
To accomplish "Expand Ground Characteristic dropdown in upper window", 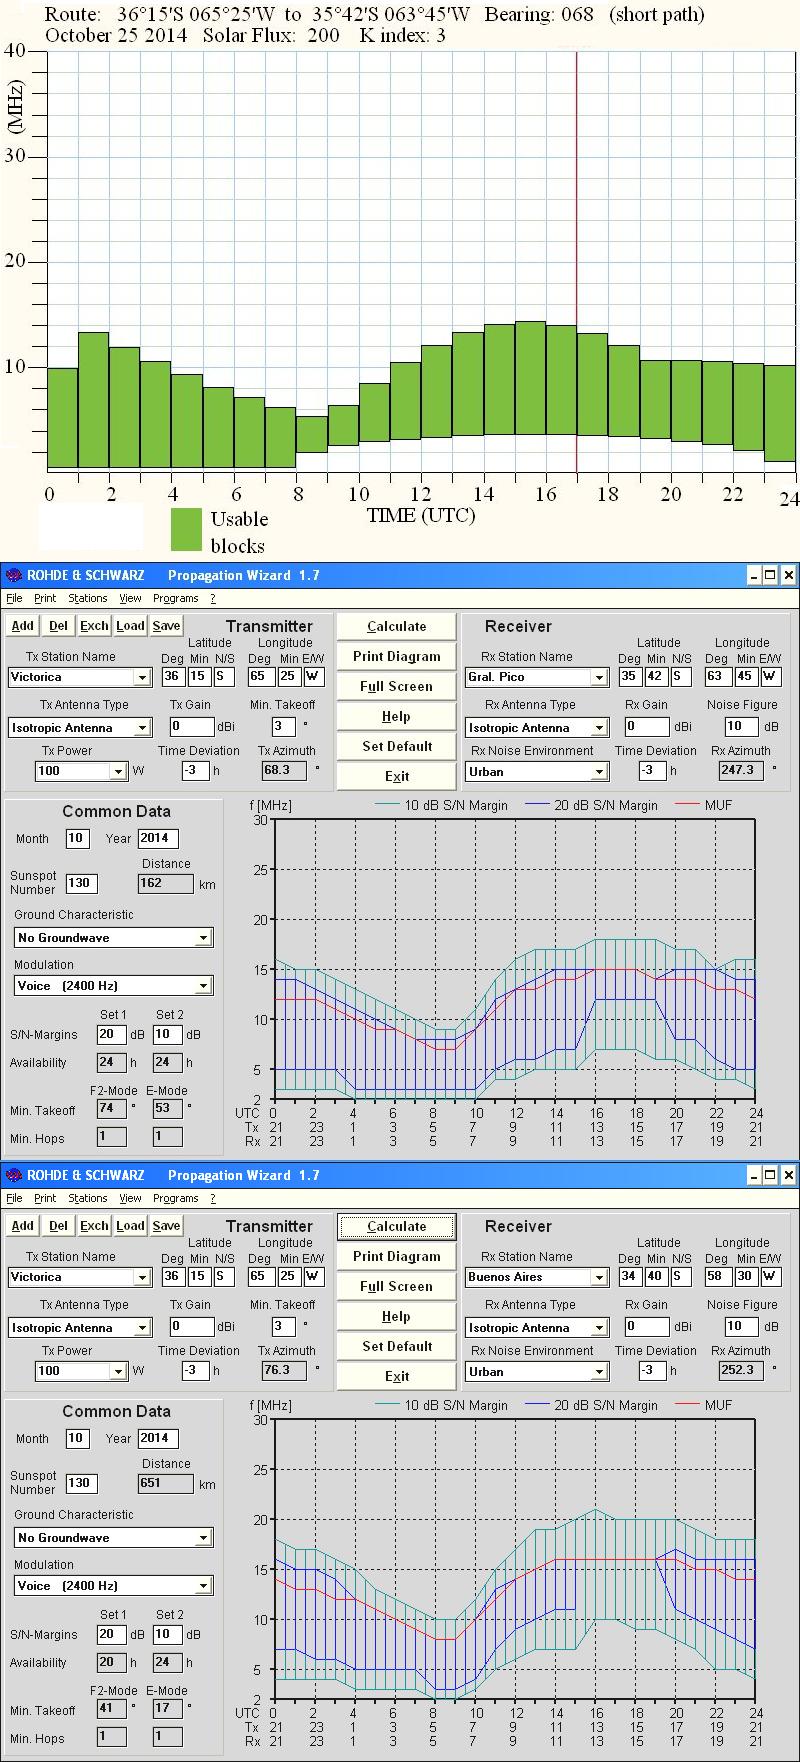I will coord(203,938).
